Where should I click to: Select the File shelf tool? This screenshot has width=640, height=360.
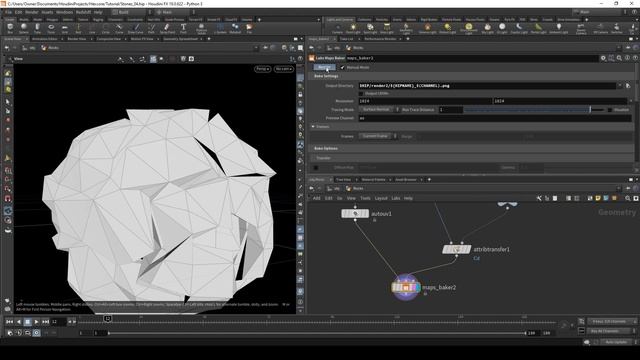[x=249, y=28]
